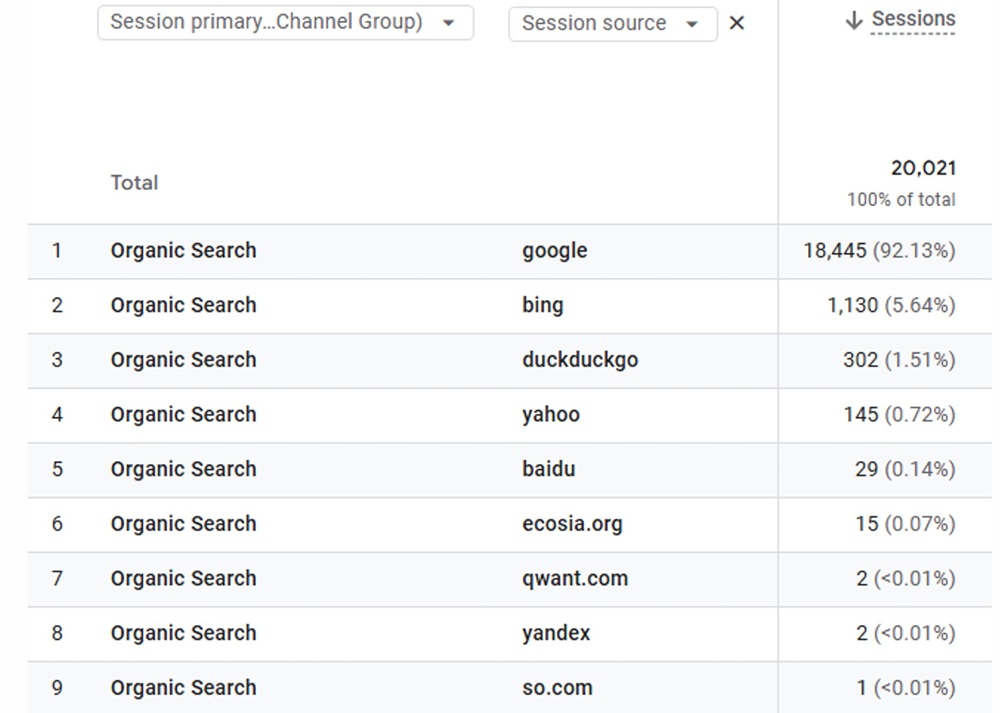Click the 15 (0.07%) sessions value
The height and width of the screenshot is (713, 1000).
pyautogui.click(x=905, y=524)
